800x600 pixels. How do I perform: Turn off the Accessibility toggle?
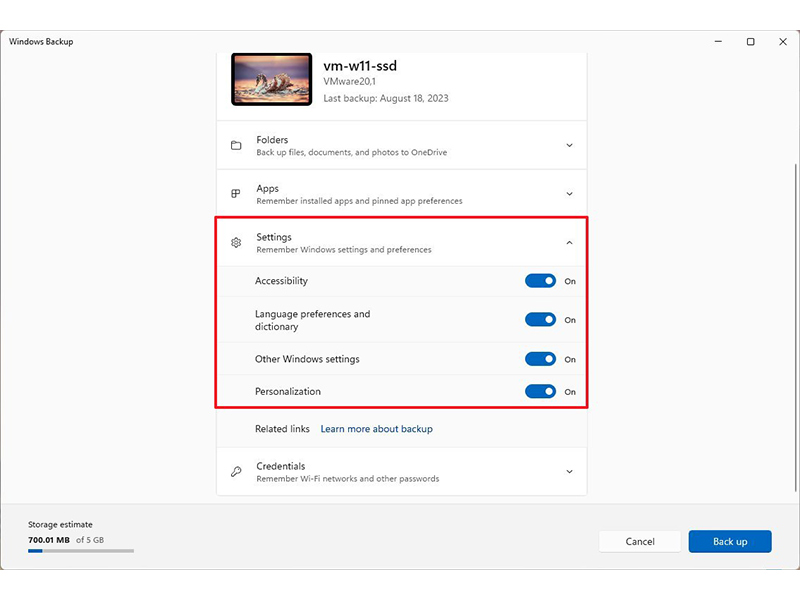click(540, 281)
